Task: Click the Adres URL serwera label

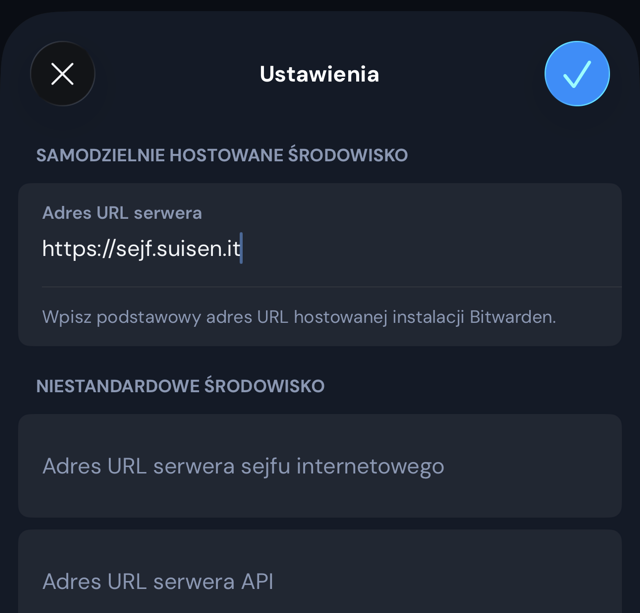Action: pos(122,213)
